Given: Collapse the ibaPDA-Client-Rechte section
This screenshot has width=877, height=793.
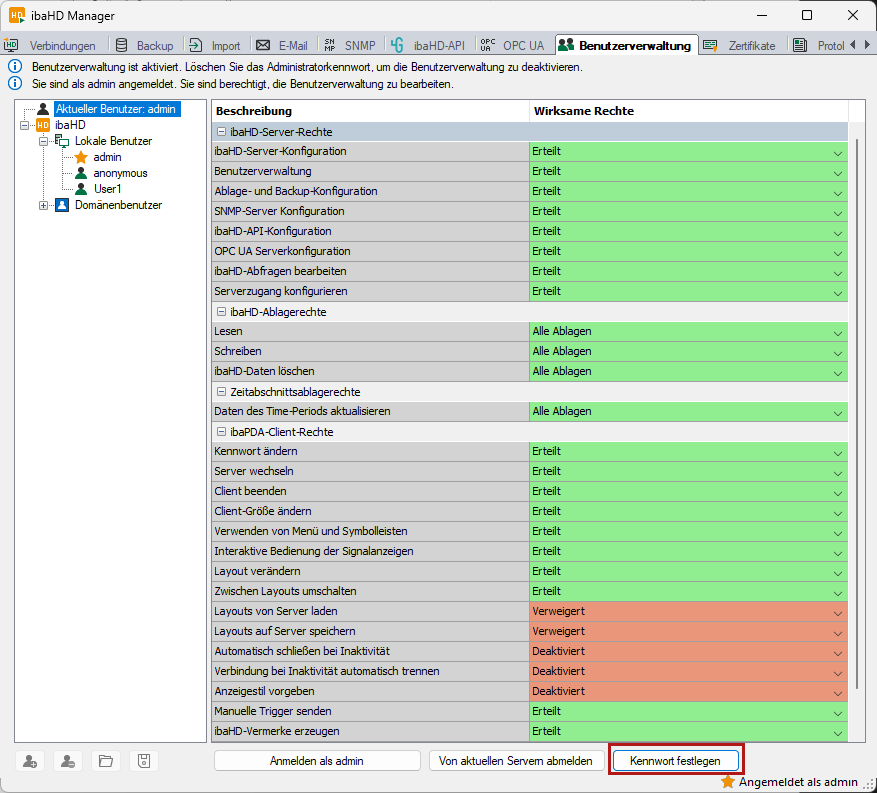Looking at the screenshot, I should point(221,432).
